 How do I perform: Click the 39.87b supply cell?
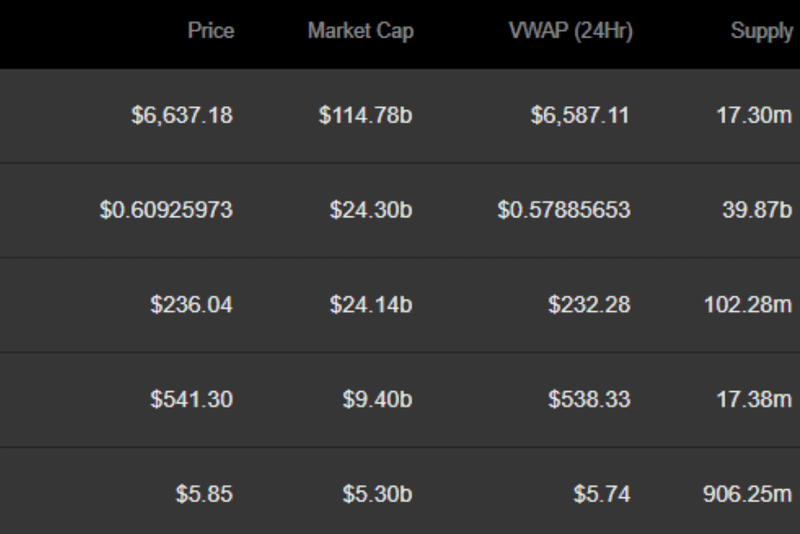point(757,210)
